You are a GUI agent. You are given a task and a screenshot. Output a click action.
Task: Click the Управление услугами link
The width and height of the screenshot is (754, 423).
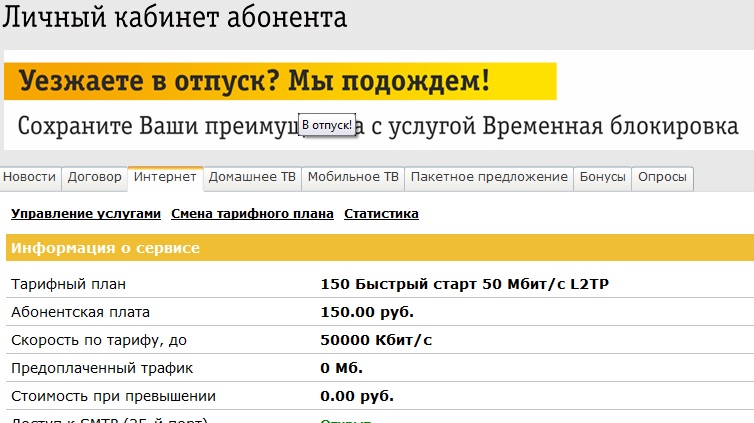pyautogui.click(x=85, y=214)
